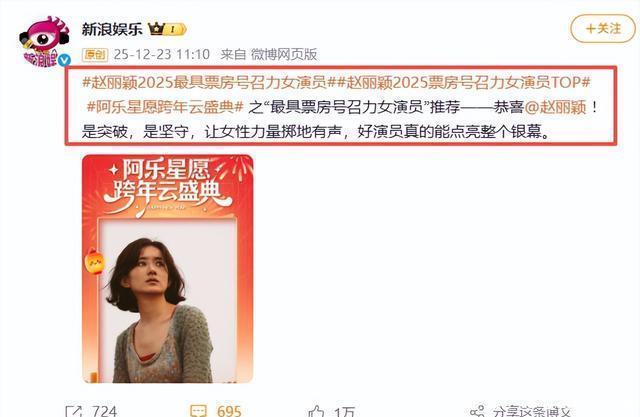Open the @赵丽颖 mention link
640x417 pixels.
click(555, 107)
